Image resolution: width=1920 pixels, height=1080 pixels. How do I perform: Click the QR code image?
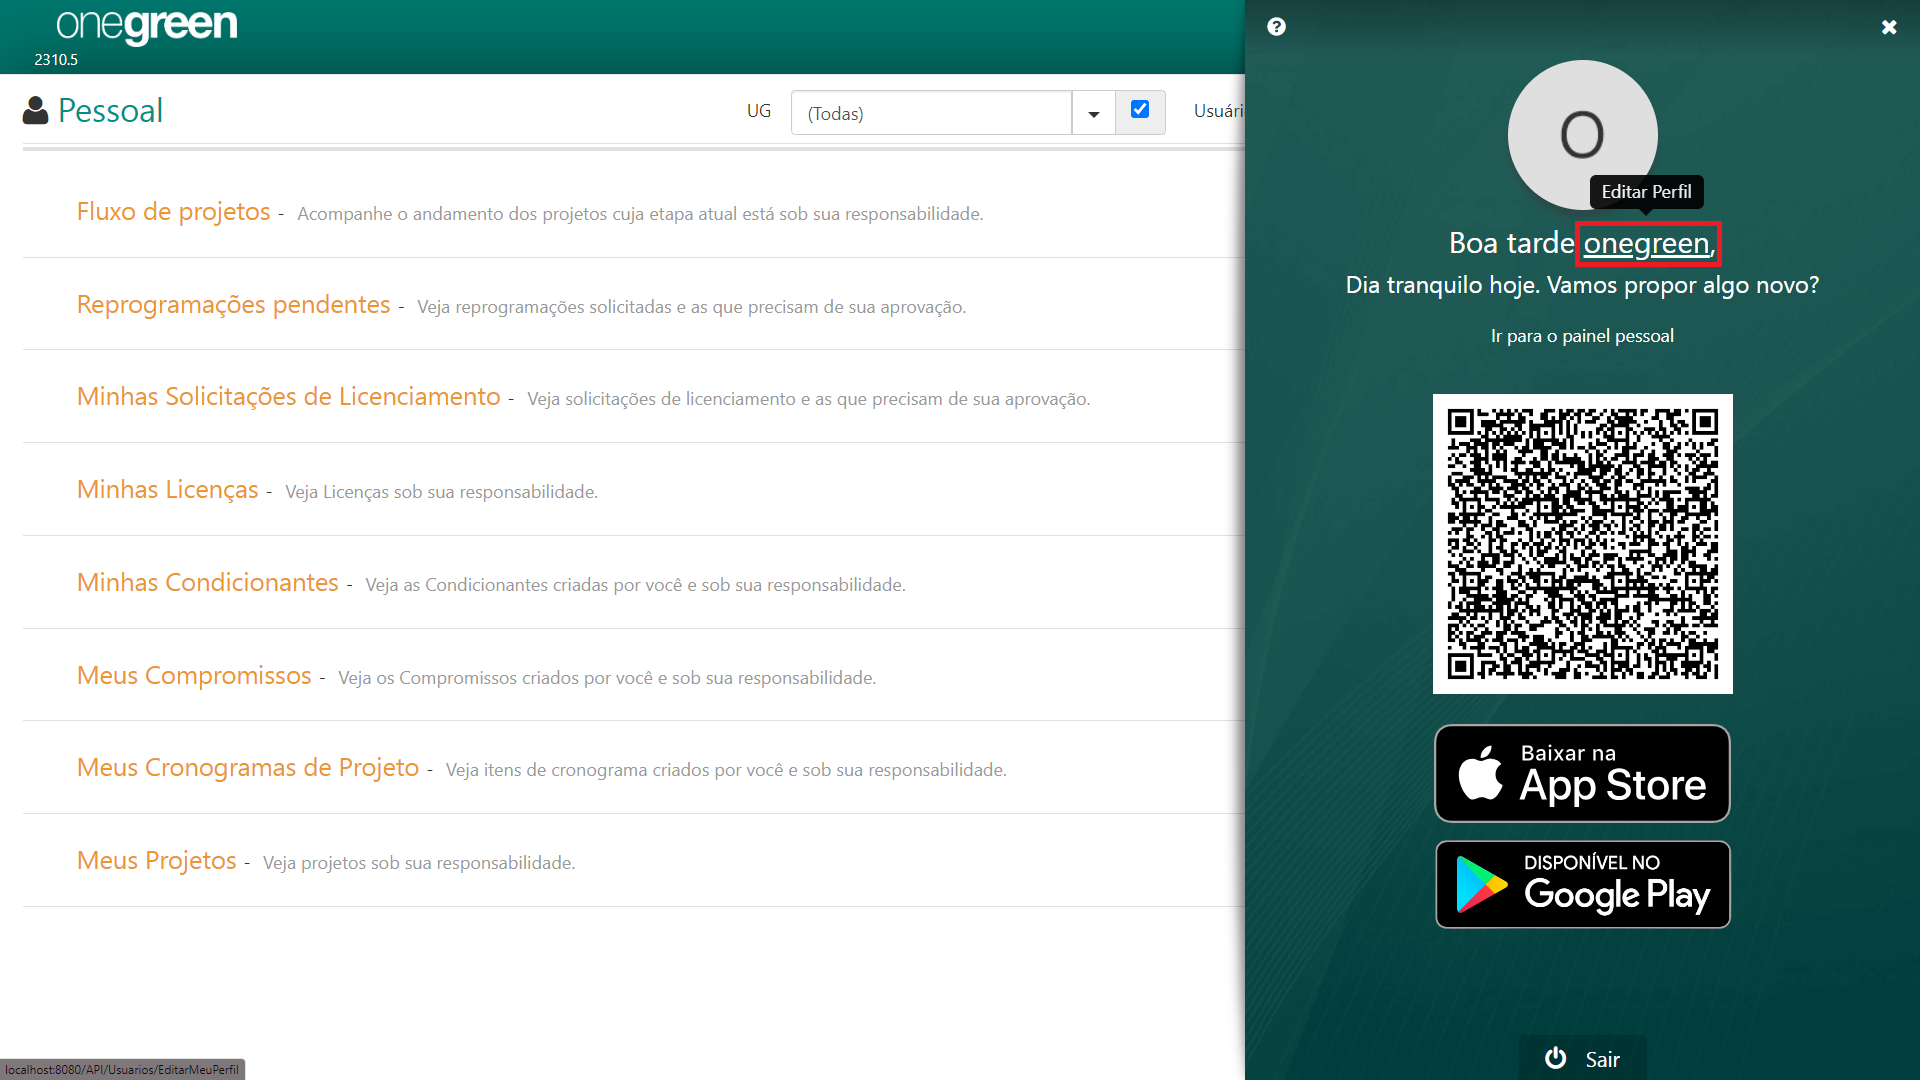(1582, 544)
